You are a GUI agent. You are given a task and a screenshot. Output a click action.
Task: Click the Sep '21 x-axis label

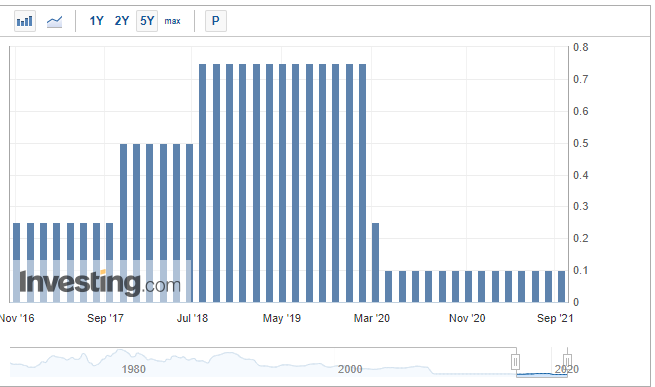[555, 318]
